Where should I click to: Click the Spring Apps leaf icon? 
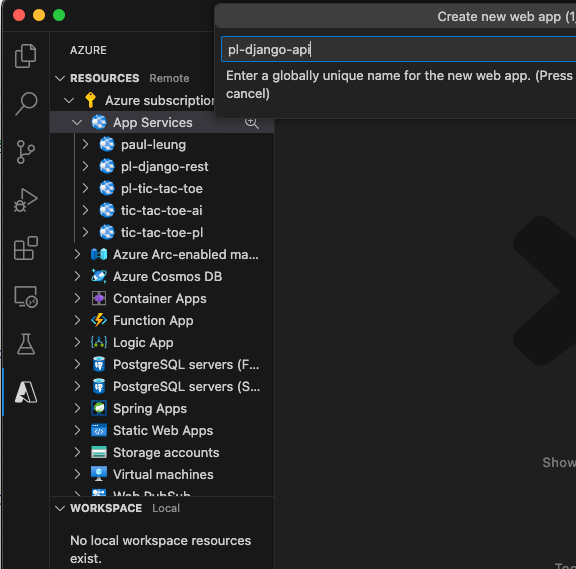pos(99,408)
